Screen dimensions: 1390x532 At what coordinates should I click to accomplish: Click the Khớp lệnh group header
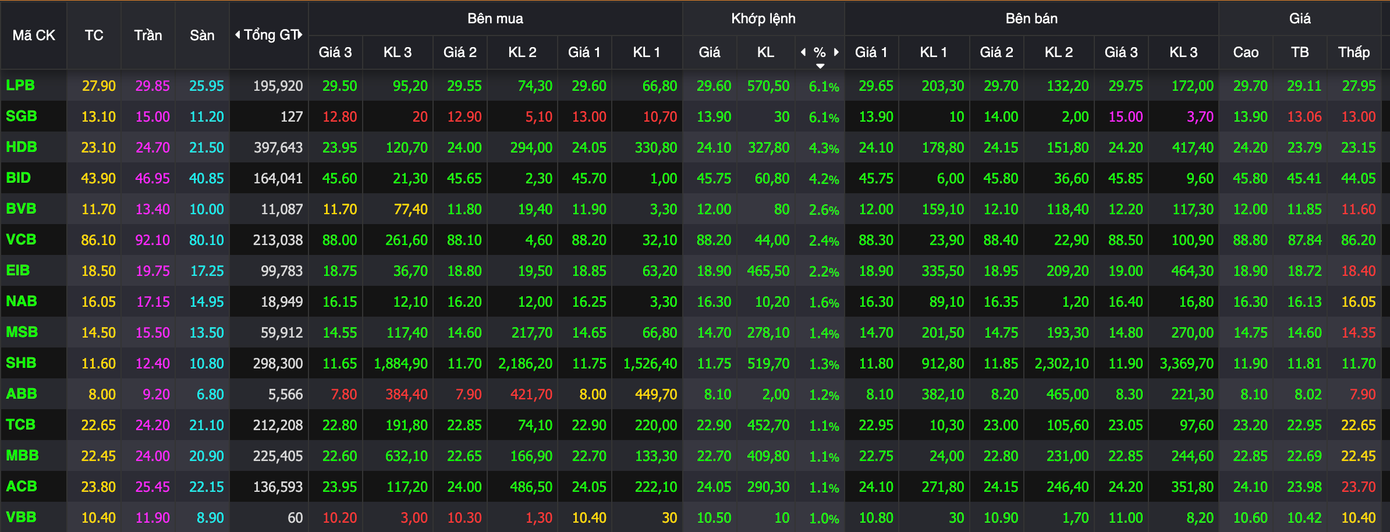click(763, 18)
